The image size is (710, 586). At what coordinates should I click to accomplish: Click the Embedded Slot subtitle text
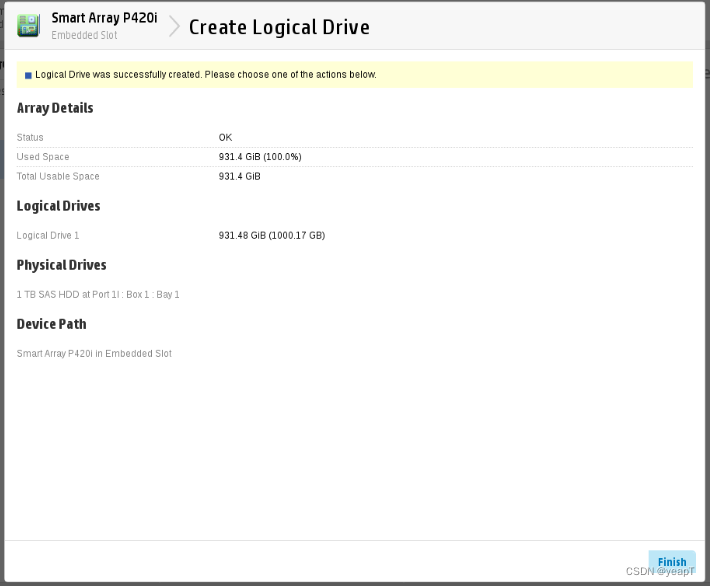[84, 35]
